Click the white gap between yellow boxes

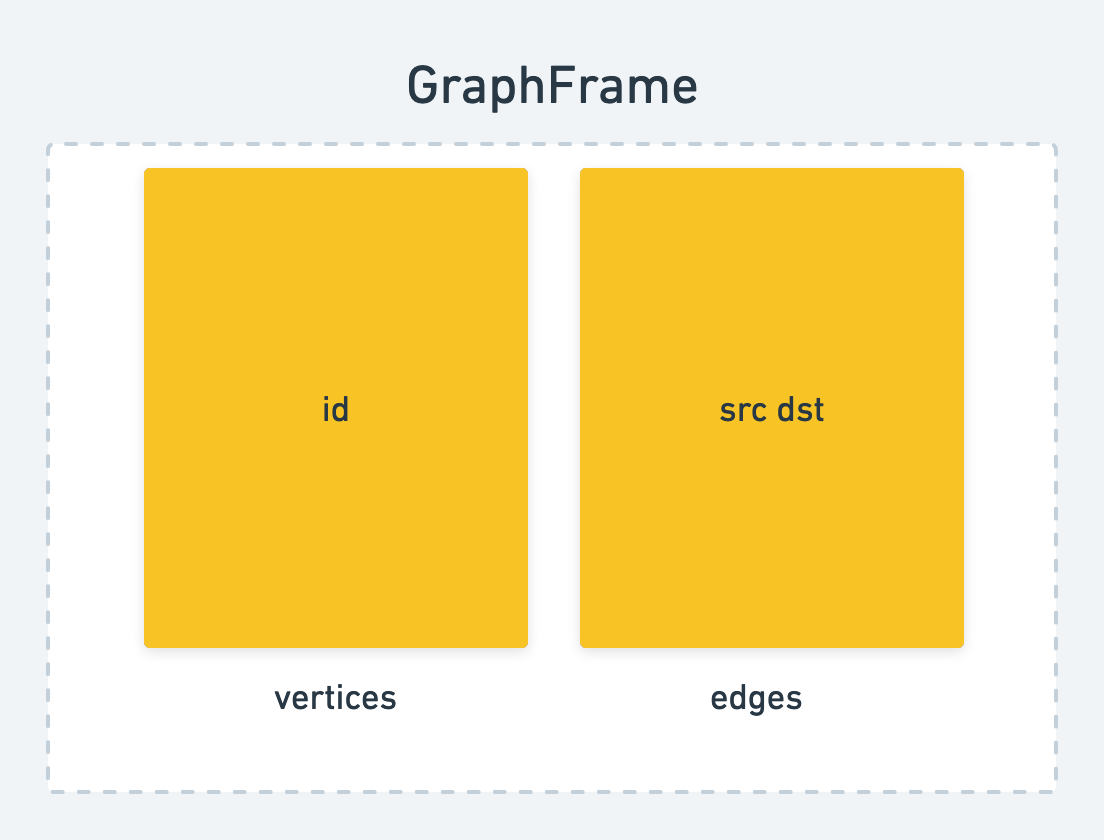pyautogui.click(x=554, y=408)
